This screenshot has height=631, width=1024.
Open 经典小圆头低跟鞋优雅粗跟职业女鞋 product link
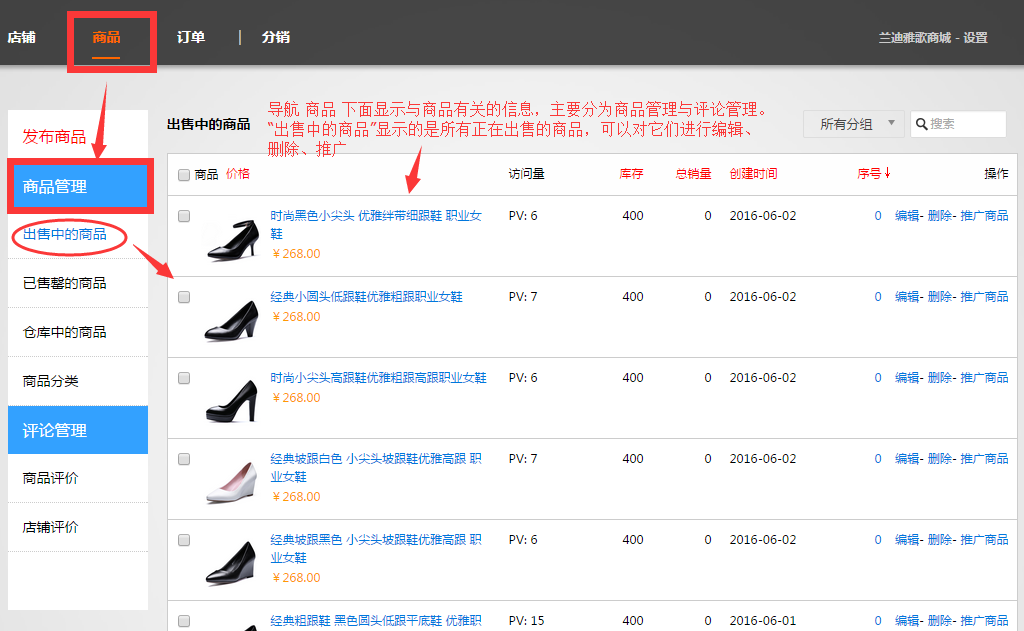(366, 297)
